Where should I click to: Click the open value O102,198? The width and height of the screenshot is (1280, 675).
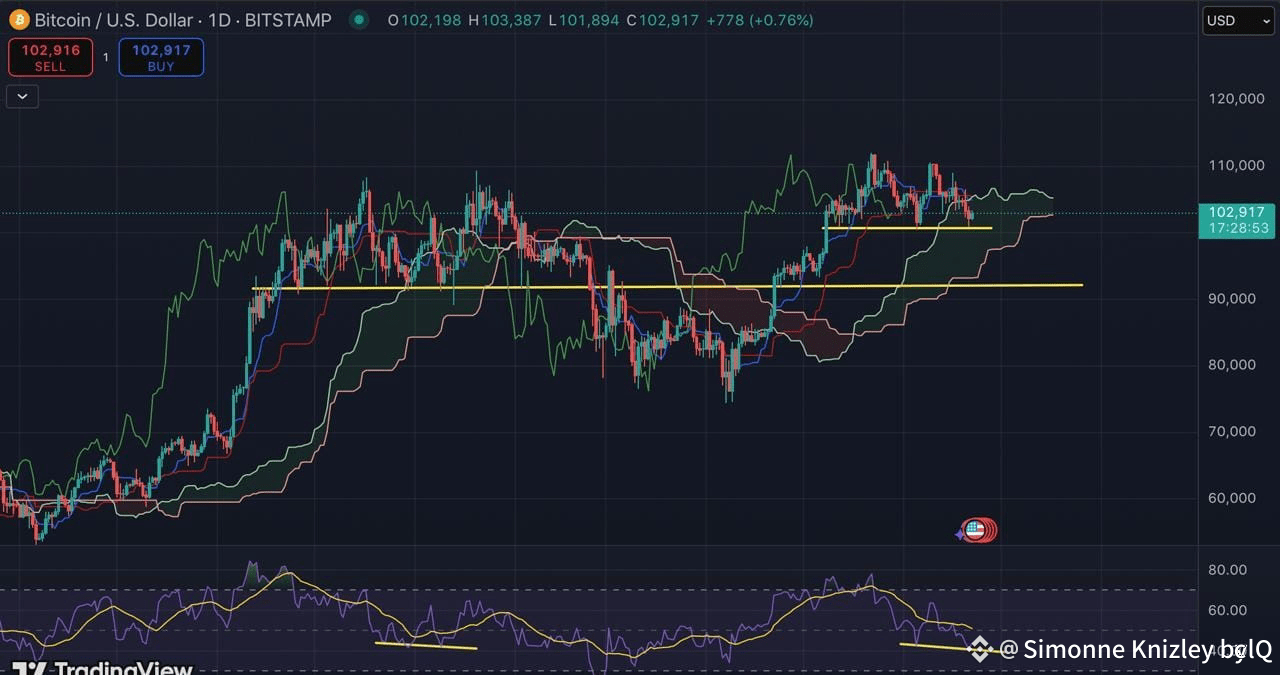click(x=425, y=20)
